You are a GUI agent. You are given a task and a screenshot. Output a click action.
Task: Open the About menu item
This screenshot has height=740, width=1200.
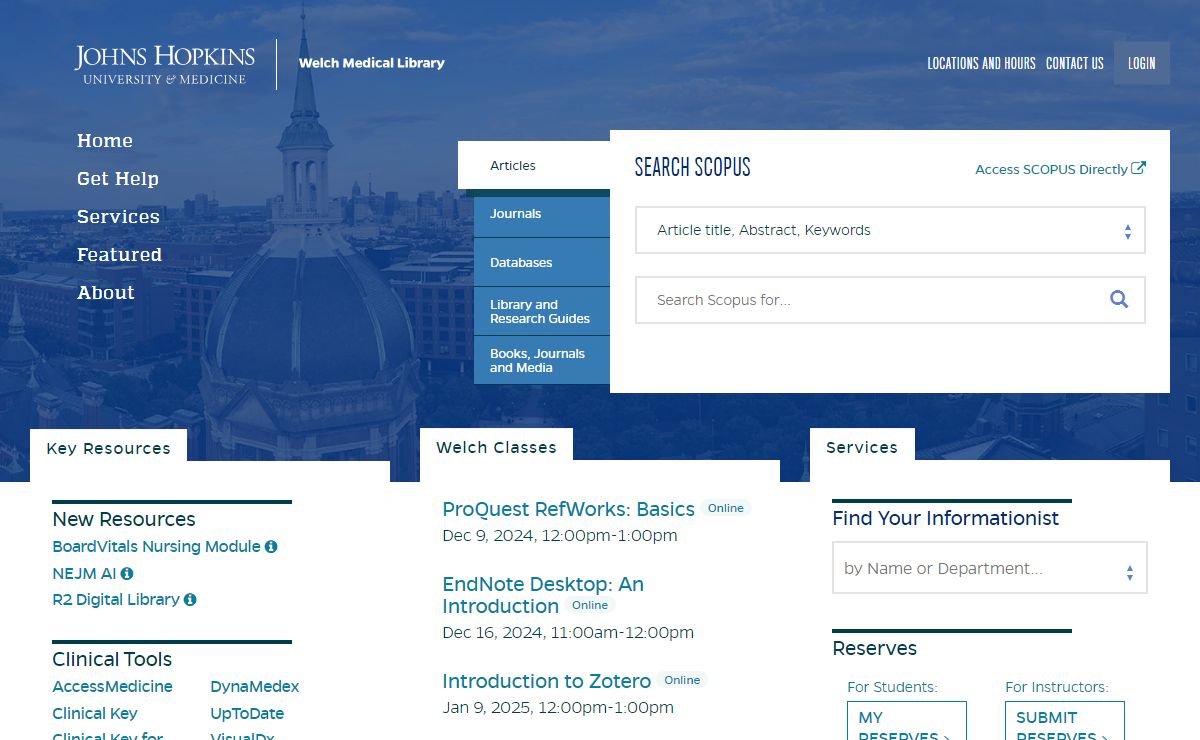[x=106, y=293]
